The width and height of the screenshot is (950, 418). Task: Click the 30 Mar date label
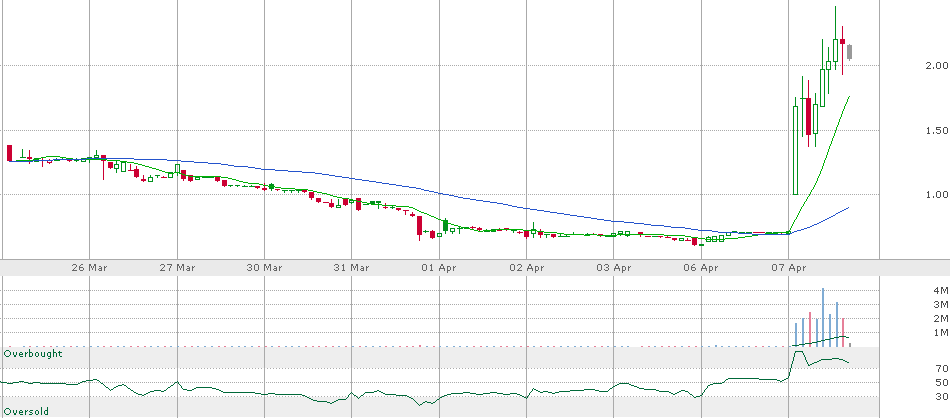pos(265,268)
